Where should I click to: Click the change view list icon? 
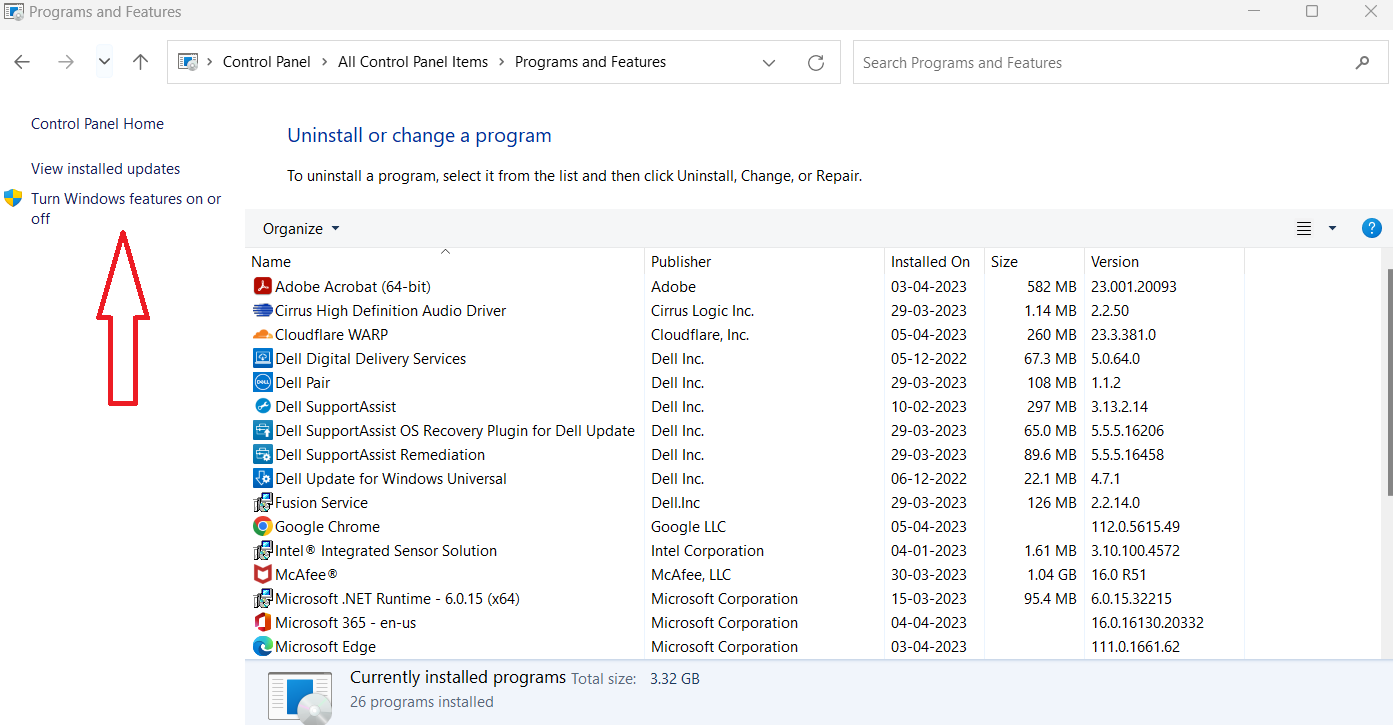click(1304, 229)
